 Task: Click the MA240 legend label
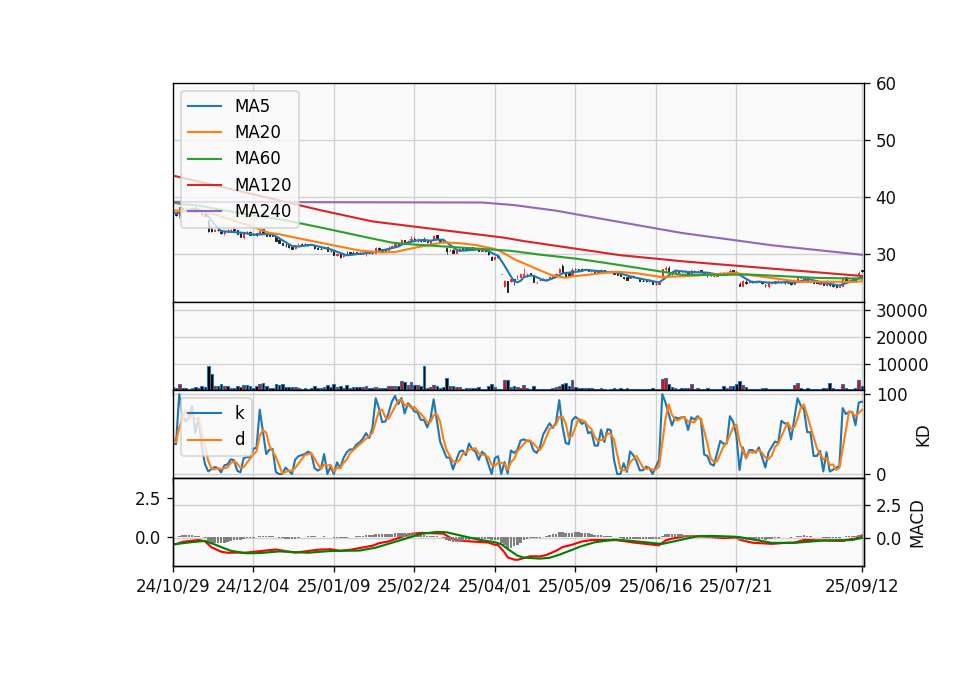[x=263, y=211]
